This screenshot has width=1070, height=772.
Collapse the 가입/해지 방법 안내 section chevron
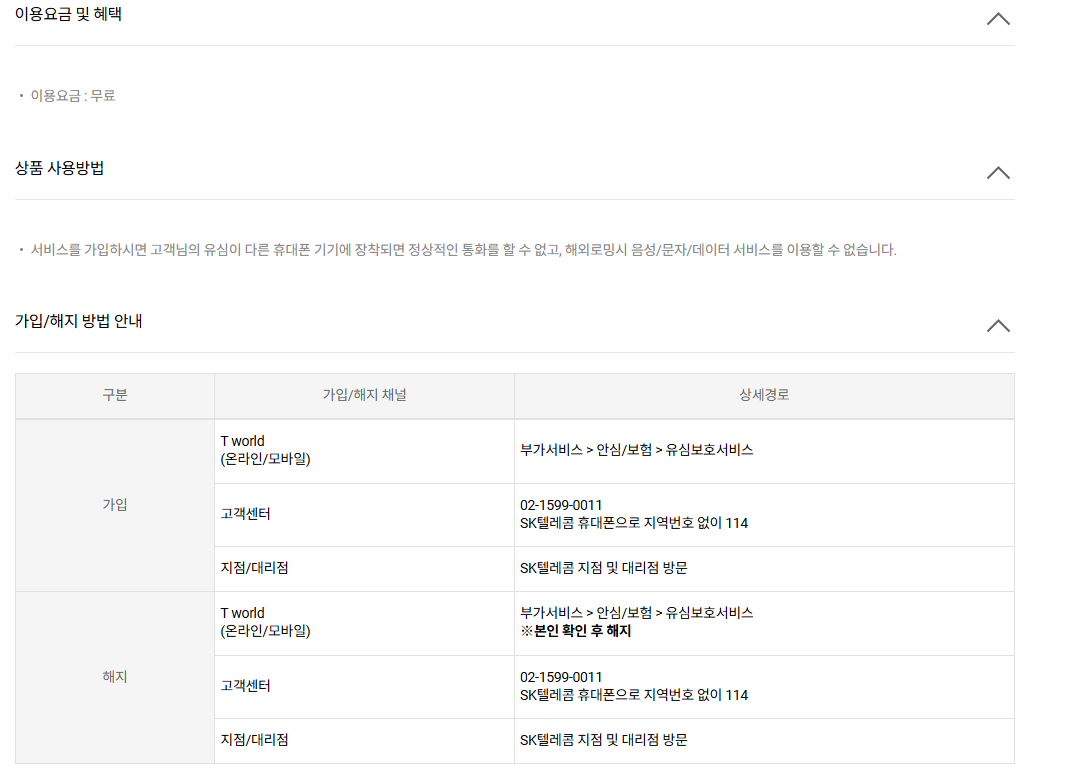pos(998,326)
